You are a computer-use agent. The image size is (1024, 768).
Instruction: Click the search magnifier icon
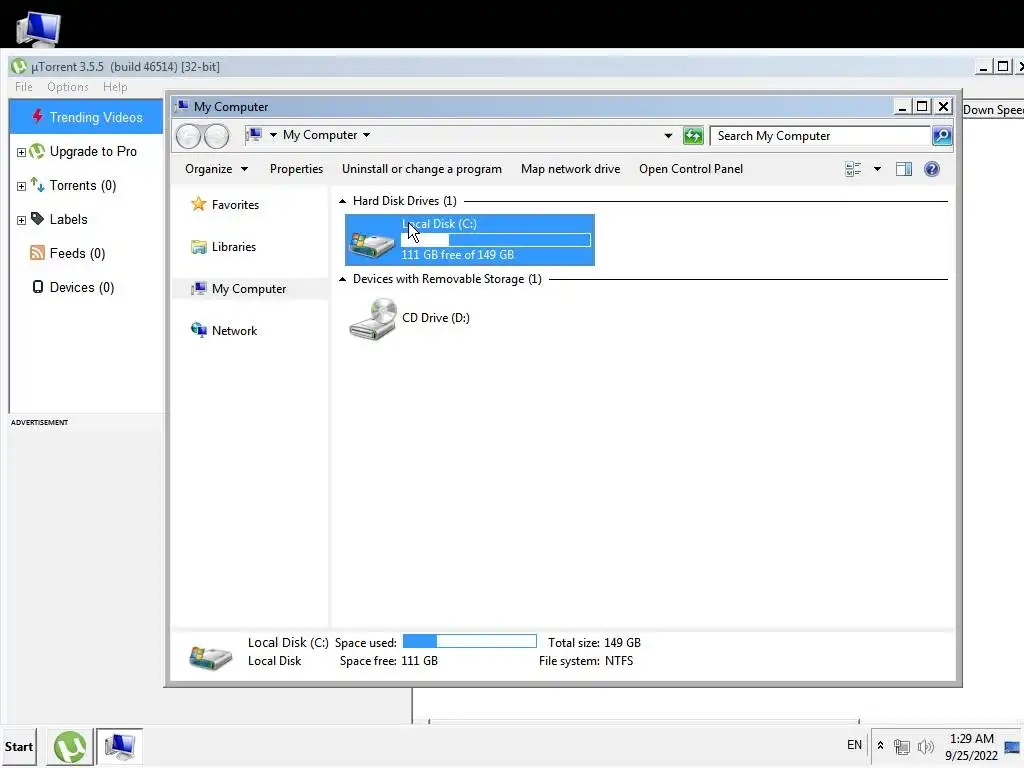pos(942,136)
